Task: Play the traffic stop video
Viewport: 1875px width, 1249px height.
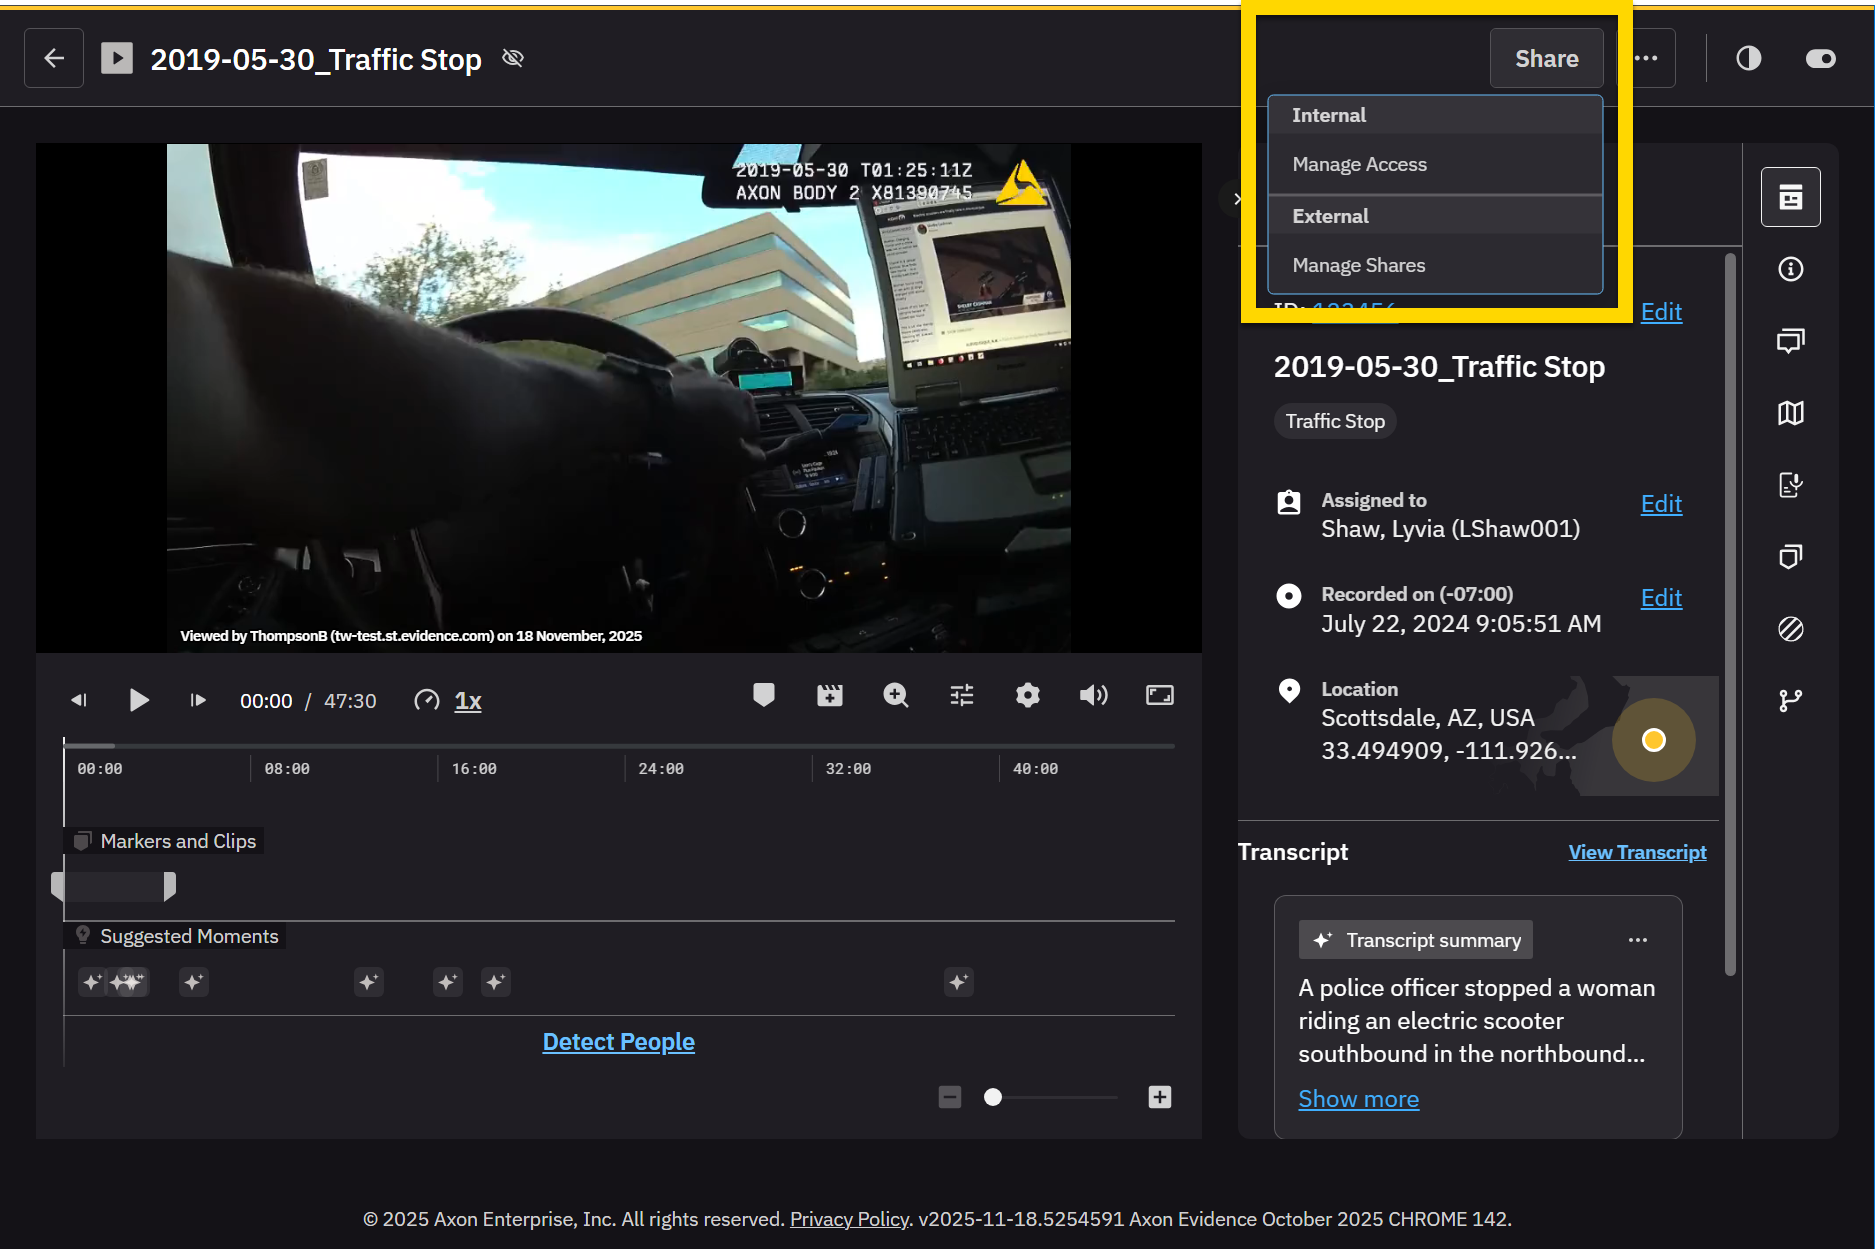Action: click(x=139, y=700)
